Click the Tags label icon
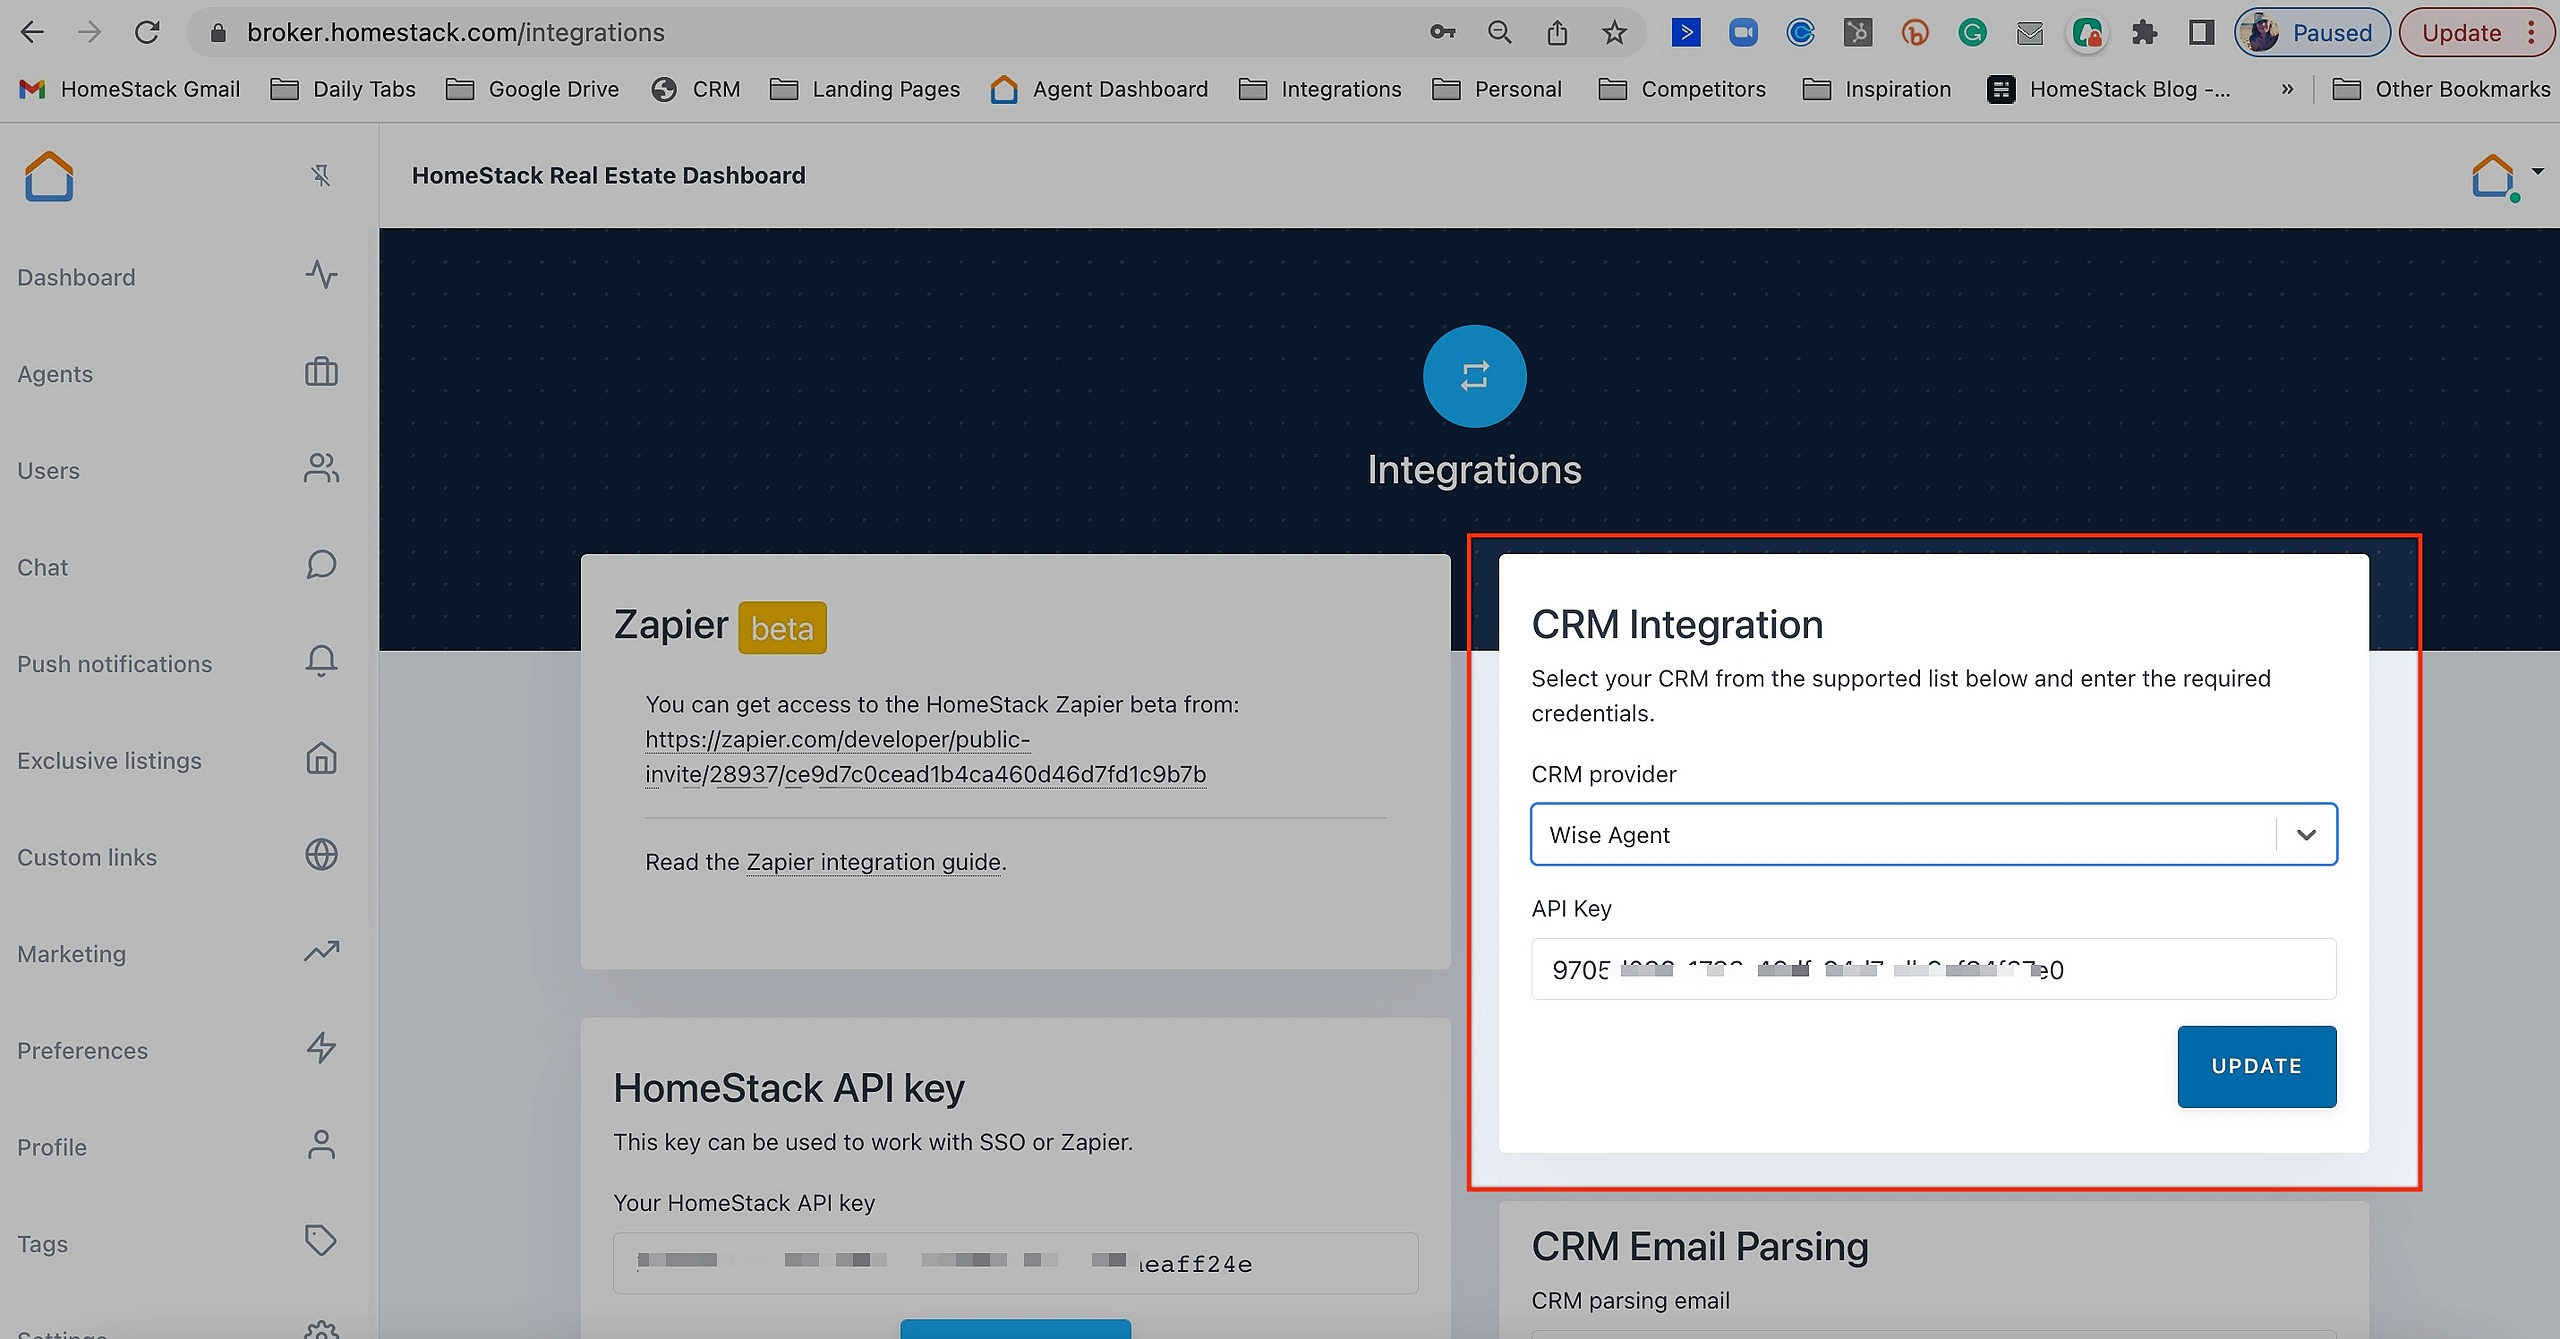Viewport: 2560px width, 1339px height. point(321,1241)
